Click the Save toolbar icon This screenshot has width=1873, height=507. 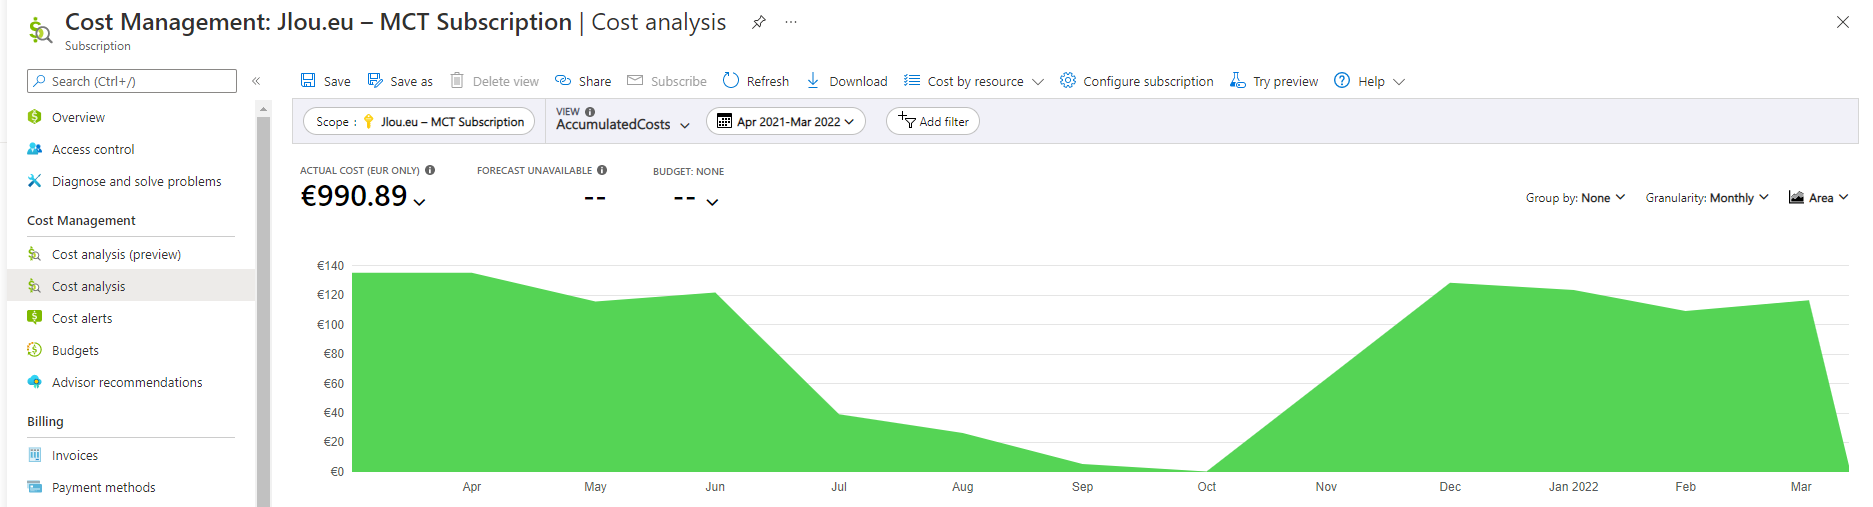[308, 80]
